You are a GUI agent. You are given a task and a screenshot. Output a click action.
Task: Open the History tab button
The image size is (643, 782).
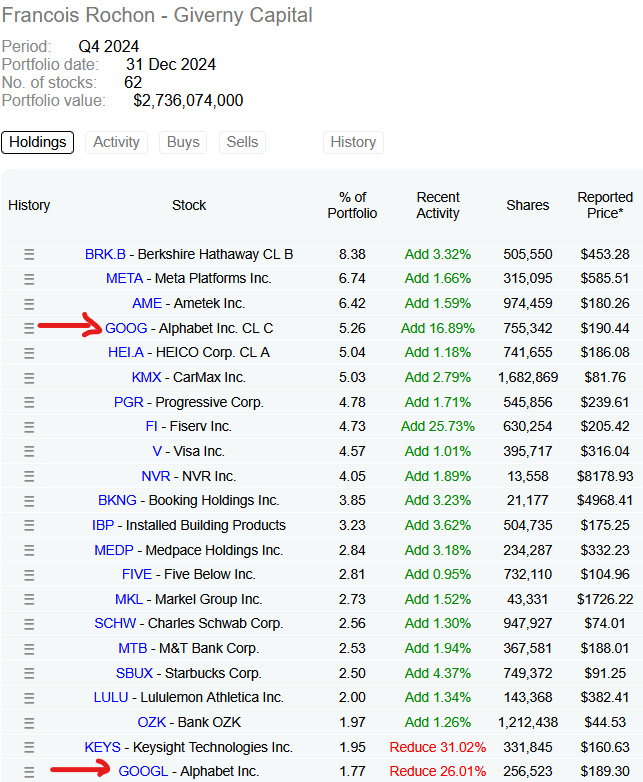353,142
